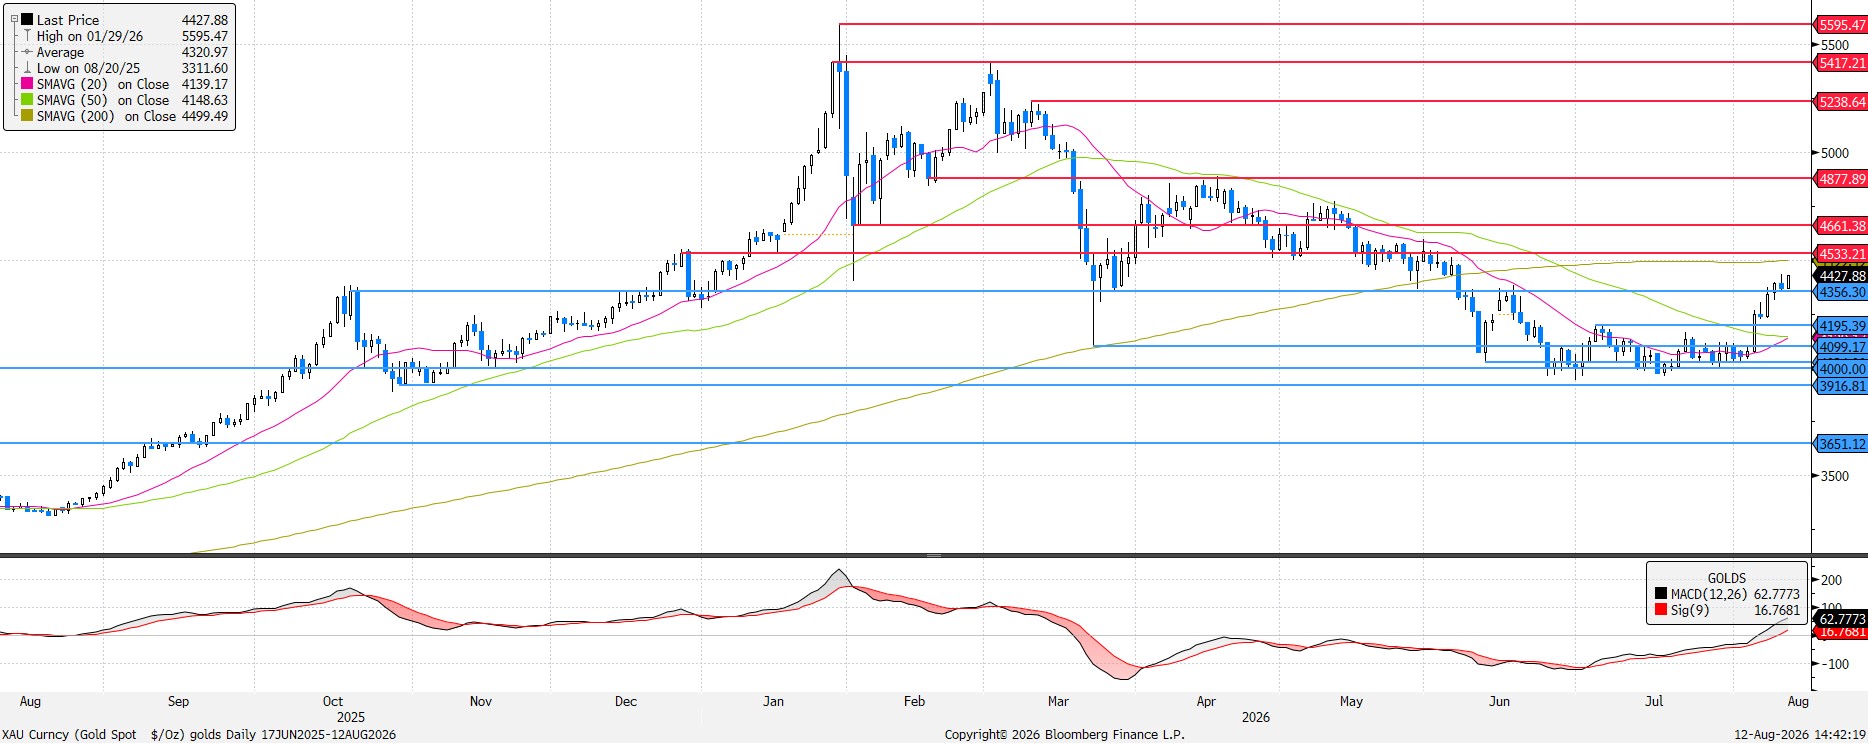Click the GOLDS title in MACD legend

1726,578
